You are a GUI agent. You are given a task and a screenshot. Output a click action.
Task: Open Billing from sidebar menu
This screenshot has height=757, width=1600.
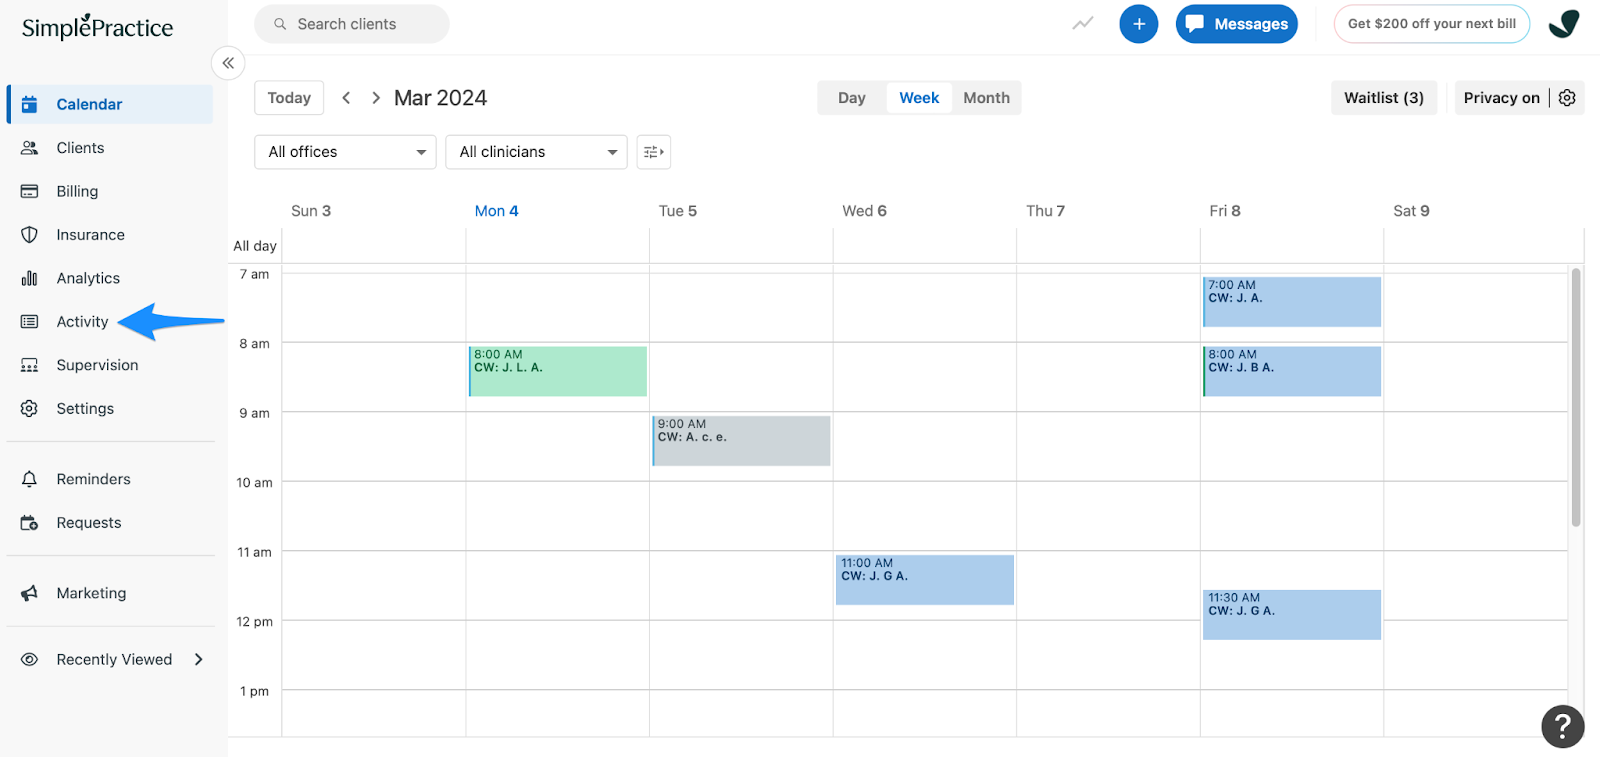pos(77,191)
